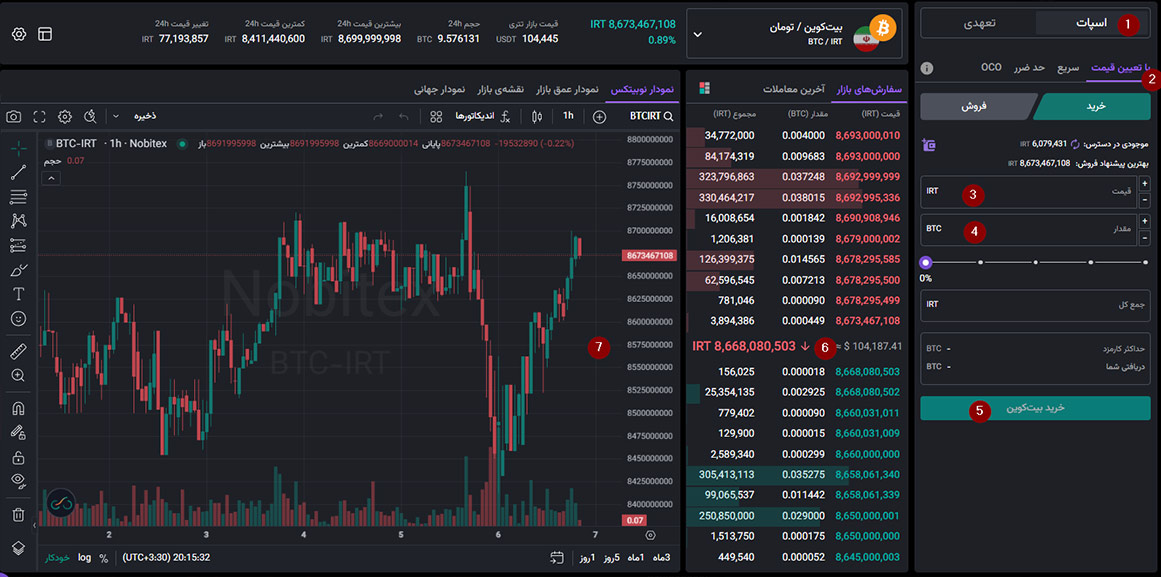Image resolution: width=1161 pixels, height=577 pixels.
Task: Open chart settings gear in chart toolbar
Action: point(65,116)
